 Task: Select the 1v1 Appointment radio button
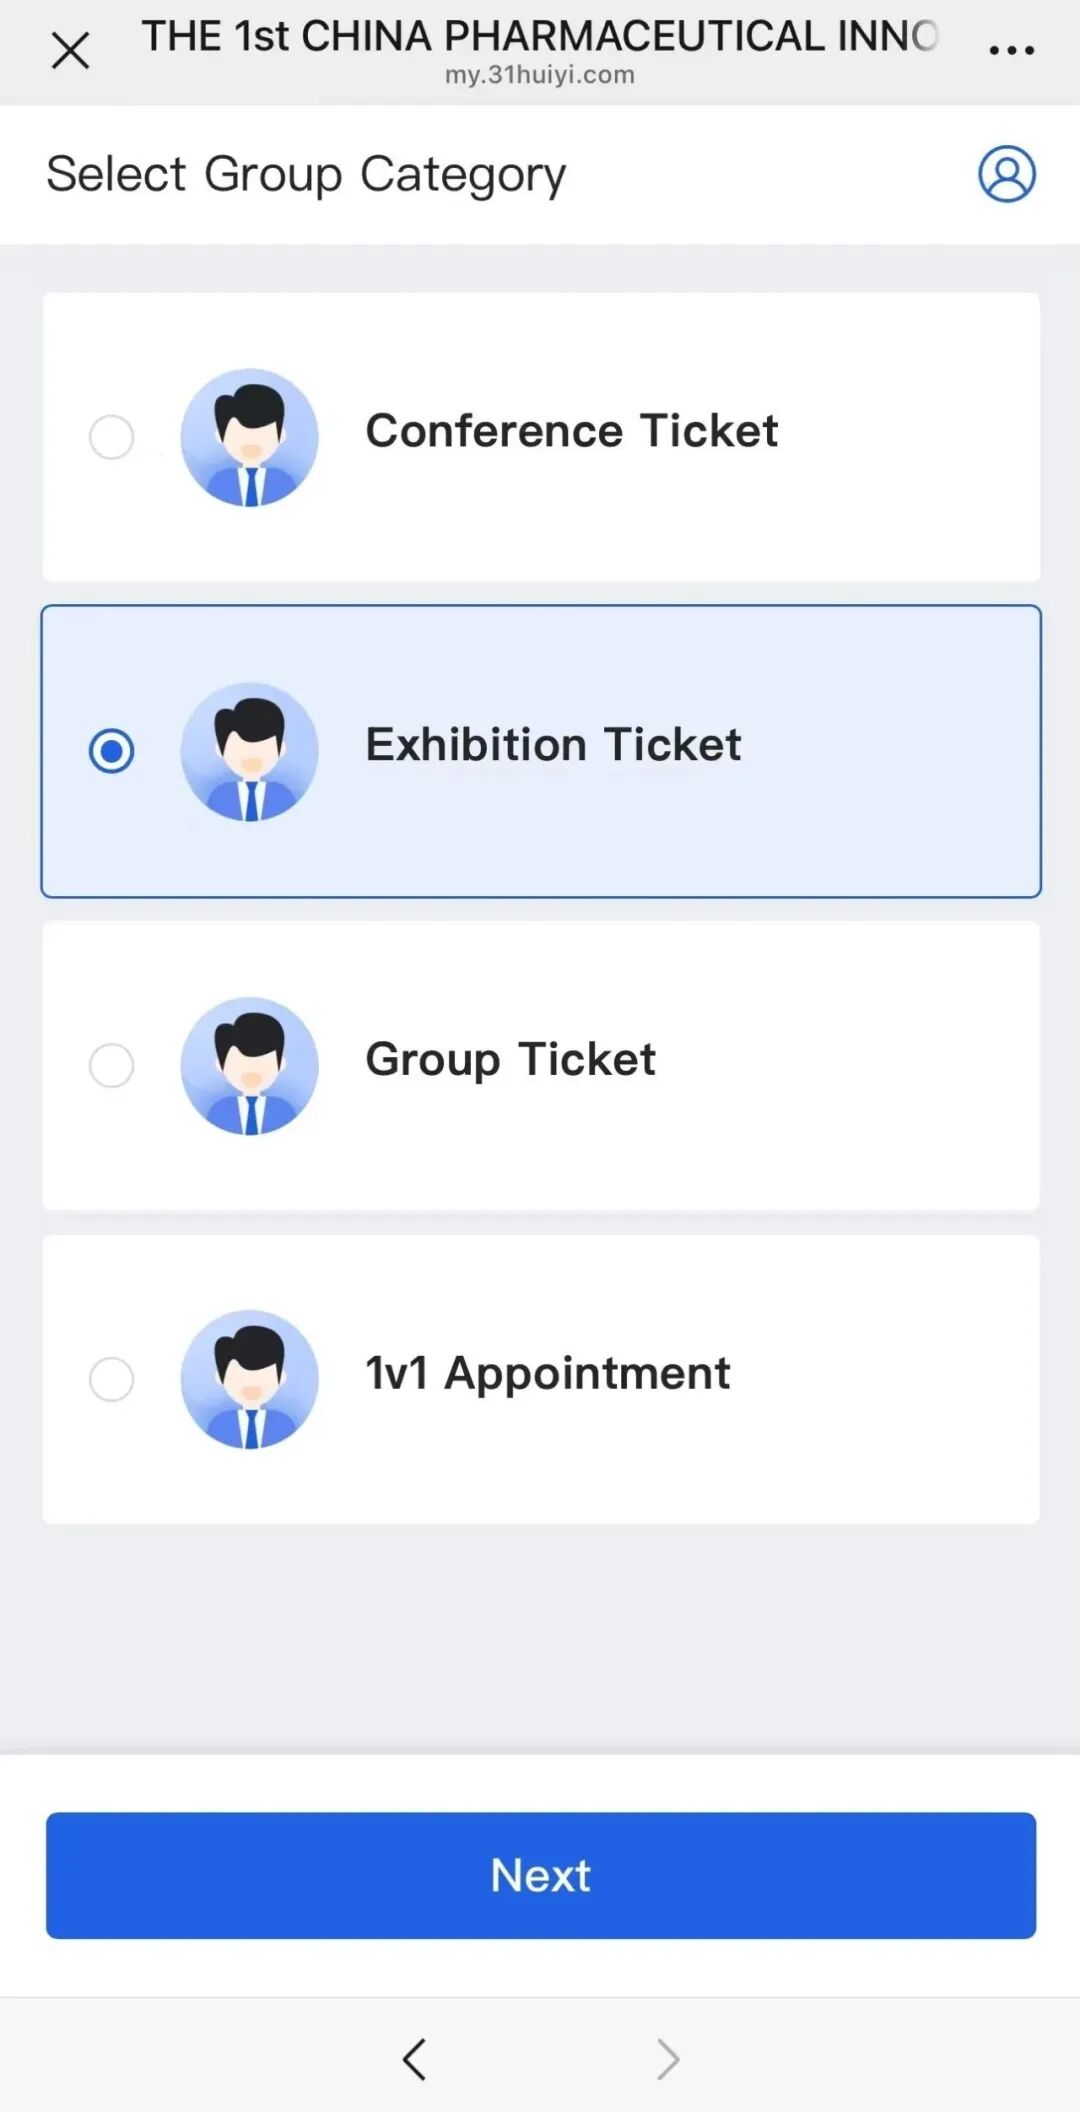[x=111, y=1379]
